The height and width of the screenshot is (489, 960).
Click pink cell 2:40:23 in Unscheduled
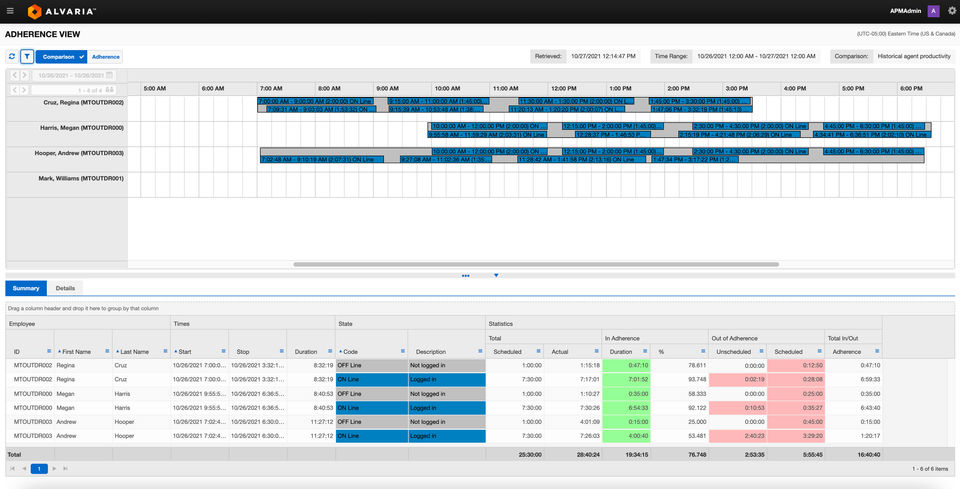[x=738, y=436]
